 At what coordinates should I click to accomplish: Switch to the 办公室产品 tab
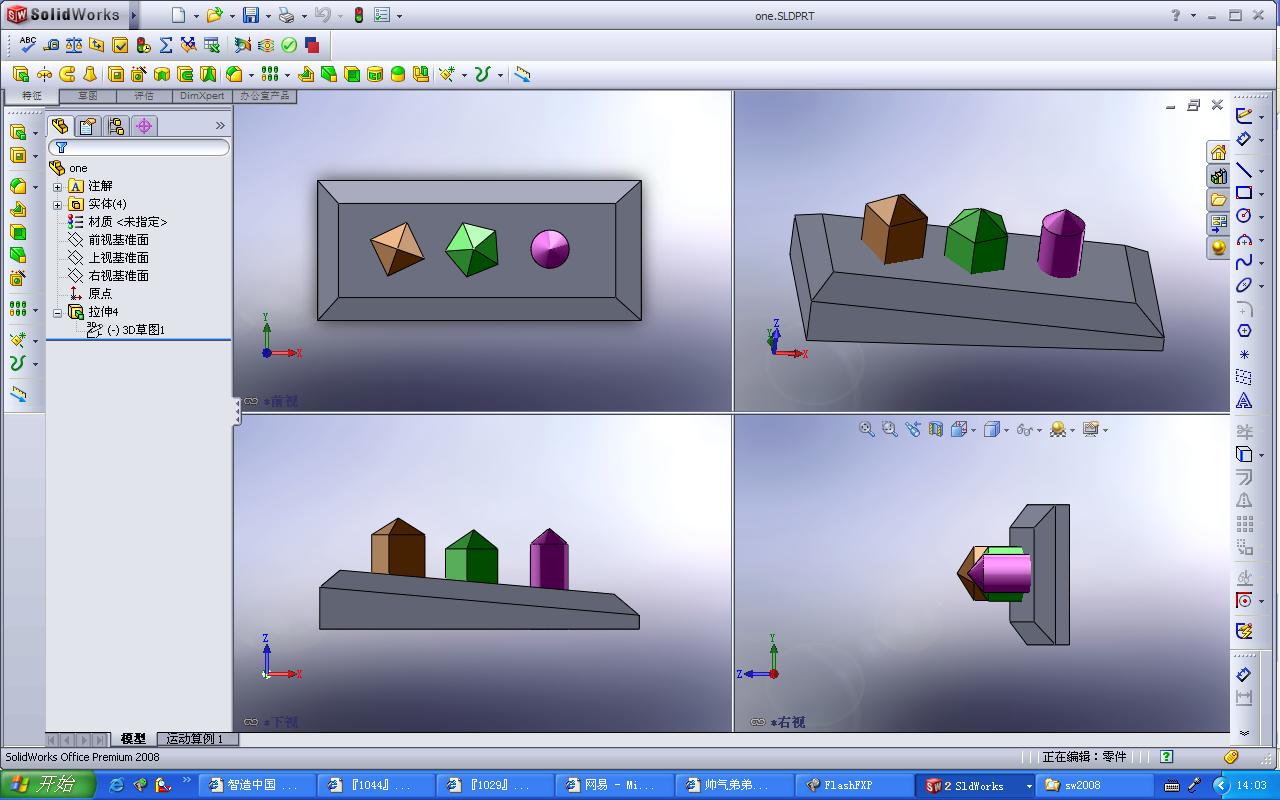tap(264, 96)
